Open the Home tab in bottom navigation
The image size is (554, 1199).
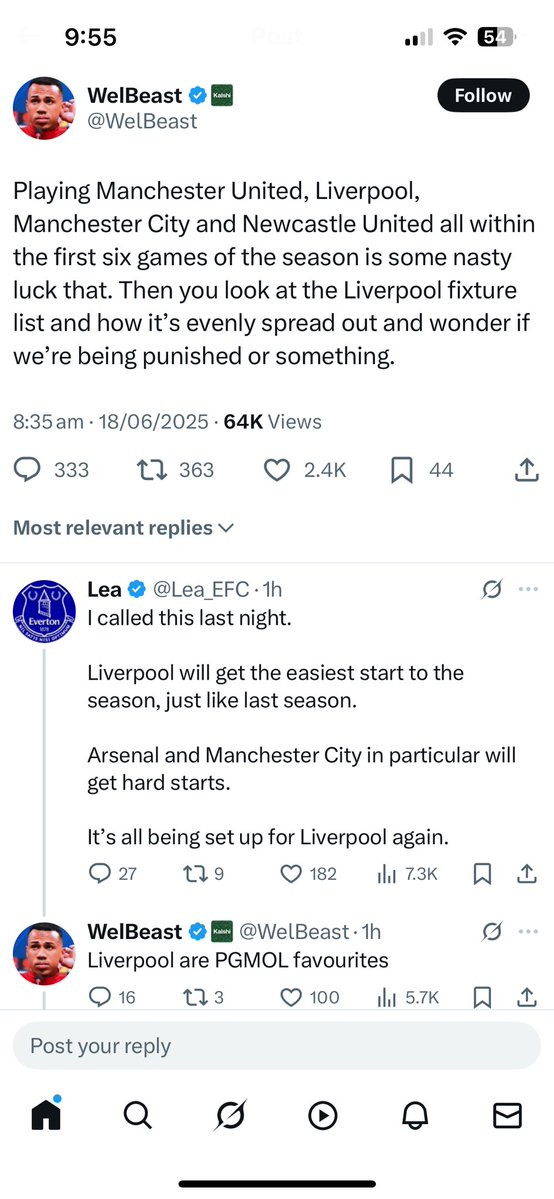(x=46, y=1115)
